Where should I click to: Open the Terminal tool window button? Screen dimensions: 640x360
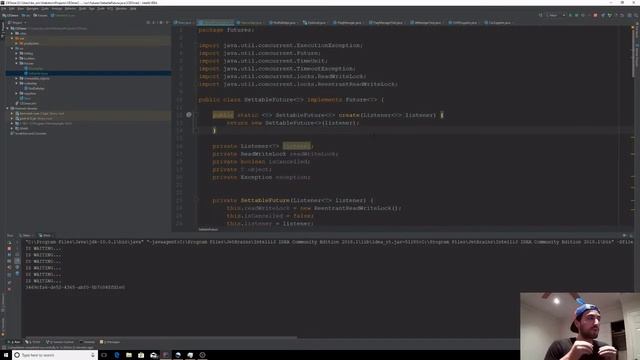tap(87, 342)
